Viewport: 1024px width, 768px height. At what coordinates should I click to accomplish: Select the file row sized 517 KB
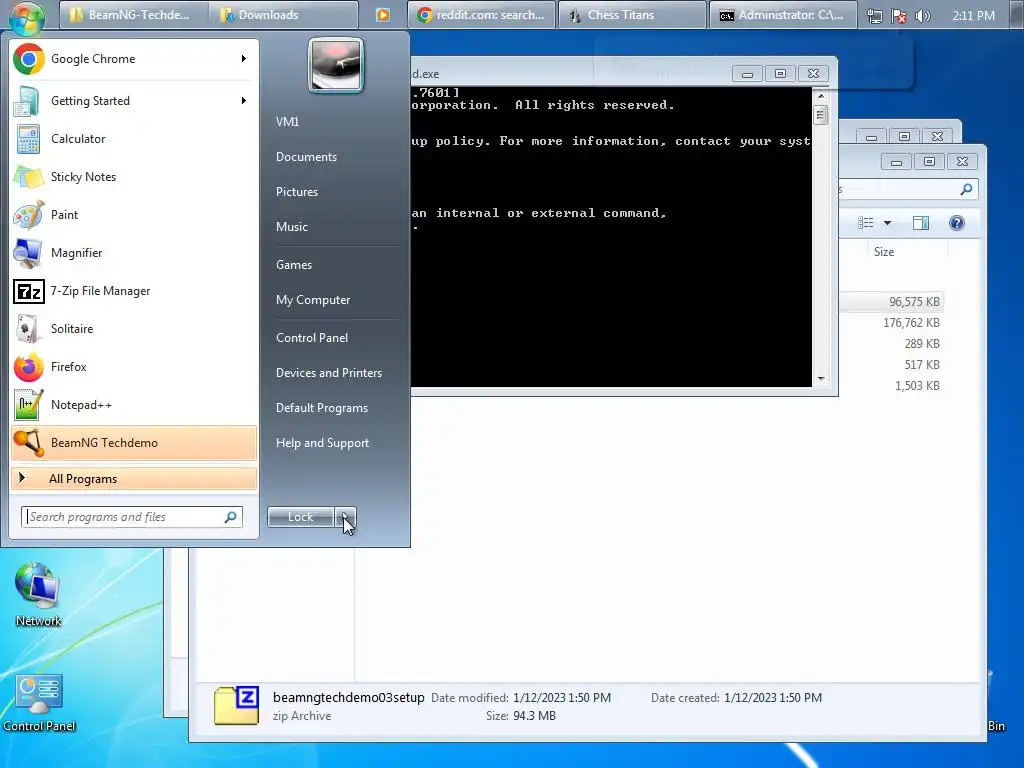(x=892, y=364)
